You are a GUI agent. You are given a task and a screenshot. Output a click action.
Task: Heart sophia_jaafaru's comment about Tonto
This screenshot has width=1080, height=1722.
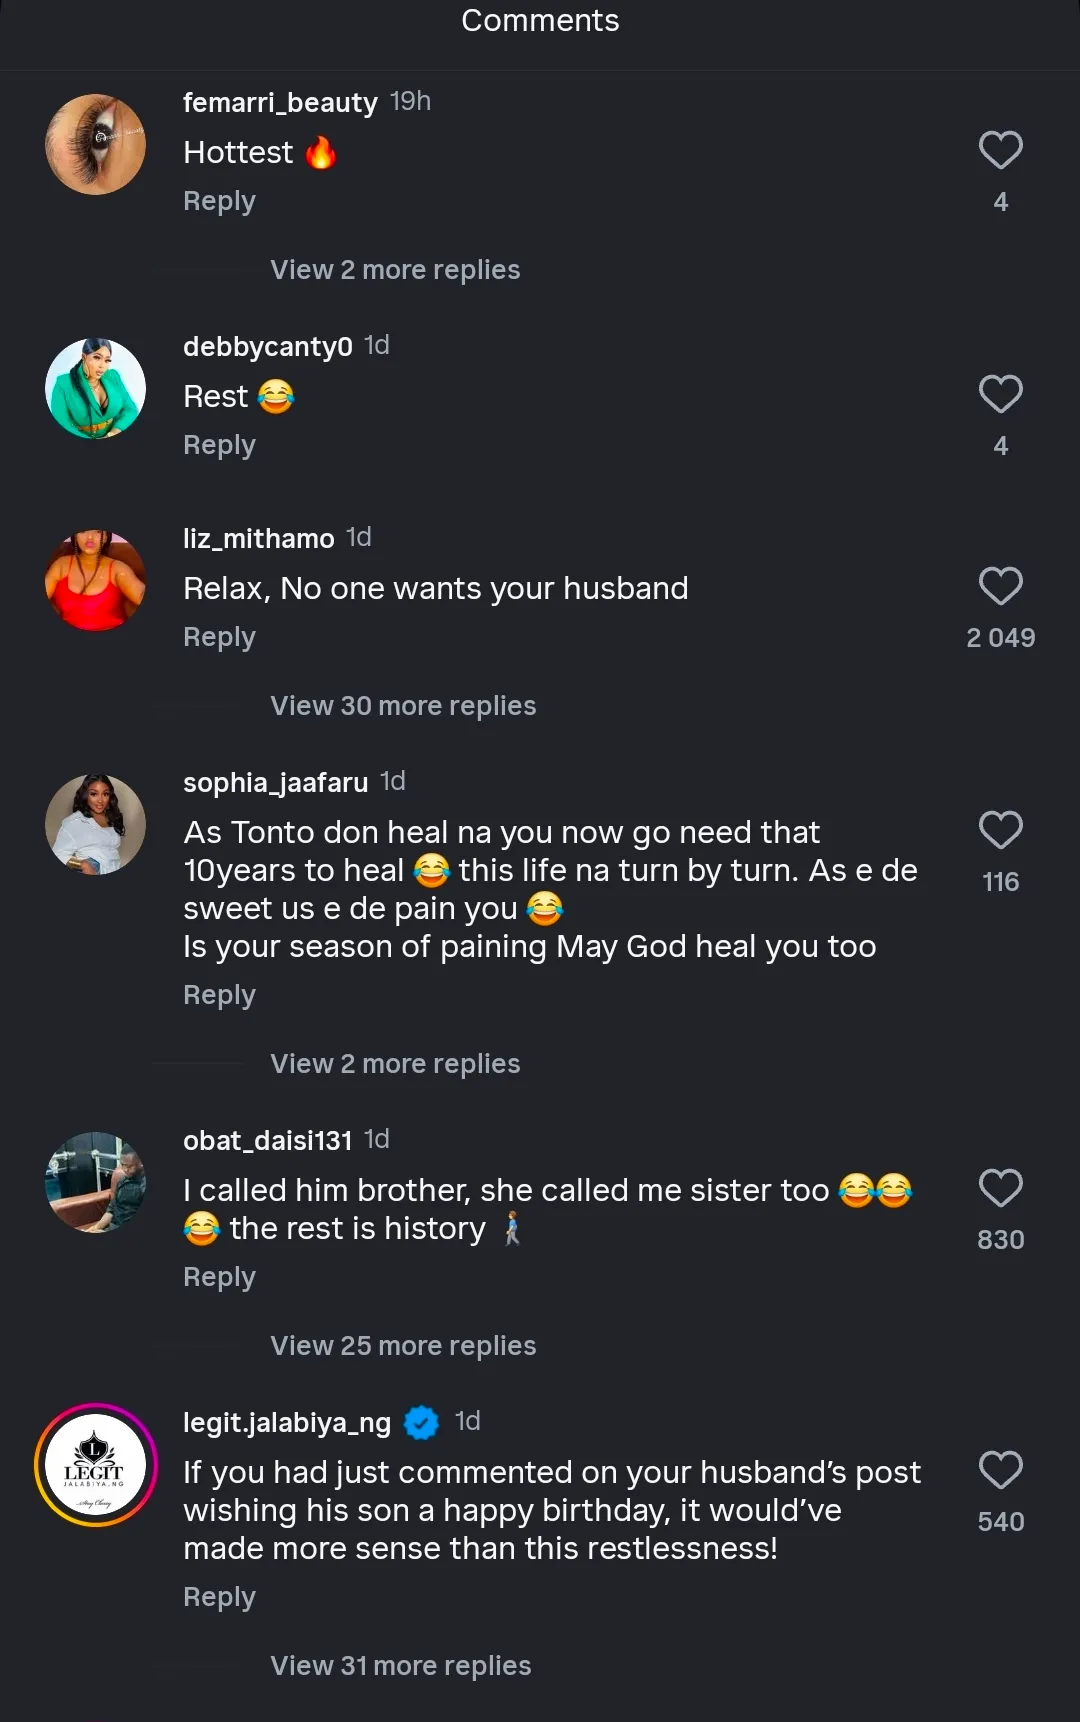coord(1000,831)
